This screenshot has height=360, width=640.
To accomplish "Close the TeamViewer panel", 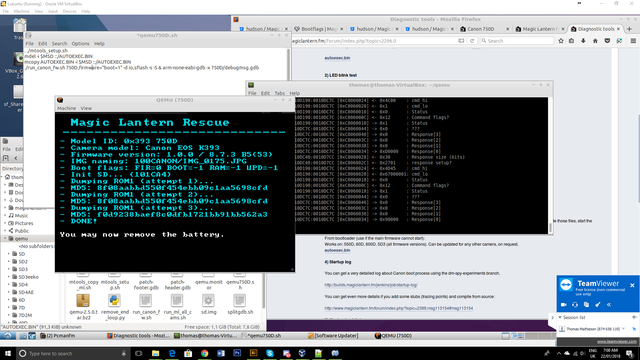I will [x=632, y=285].
